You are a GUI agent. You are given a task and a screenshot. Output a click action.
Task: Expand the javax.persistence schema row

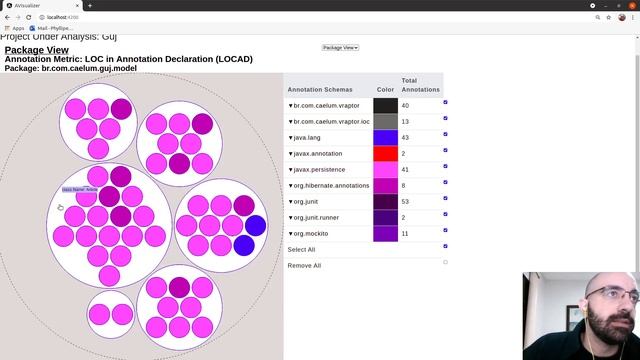coord(291,169)
